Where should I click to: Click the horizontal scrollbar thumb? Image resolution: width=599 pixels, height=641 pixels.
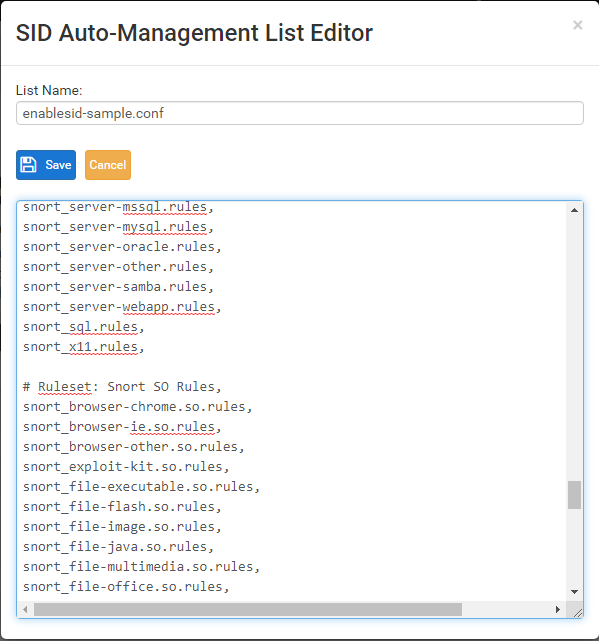tap(248, 610)
